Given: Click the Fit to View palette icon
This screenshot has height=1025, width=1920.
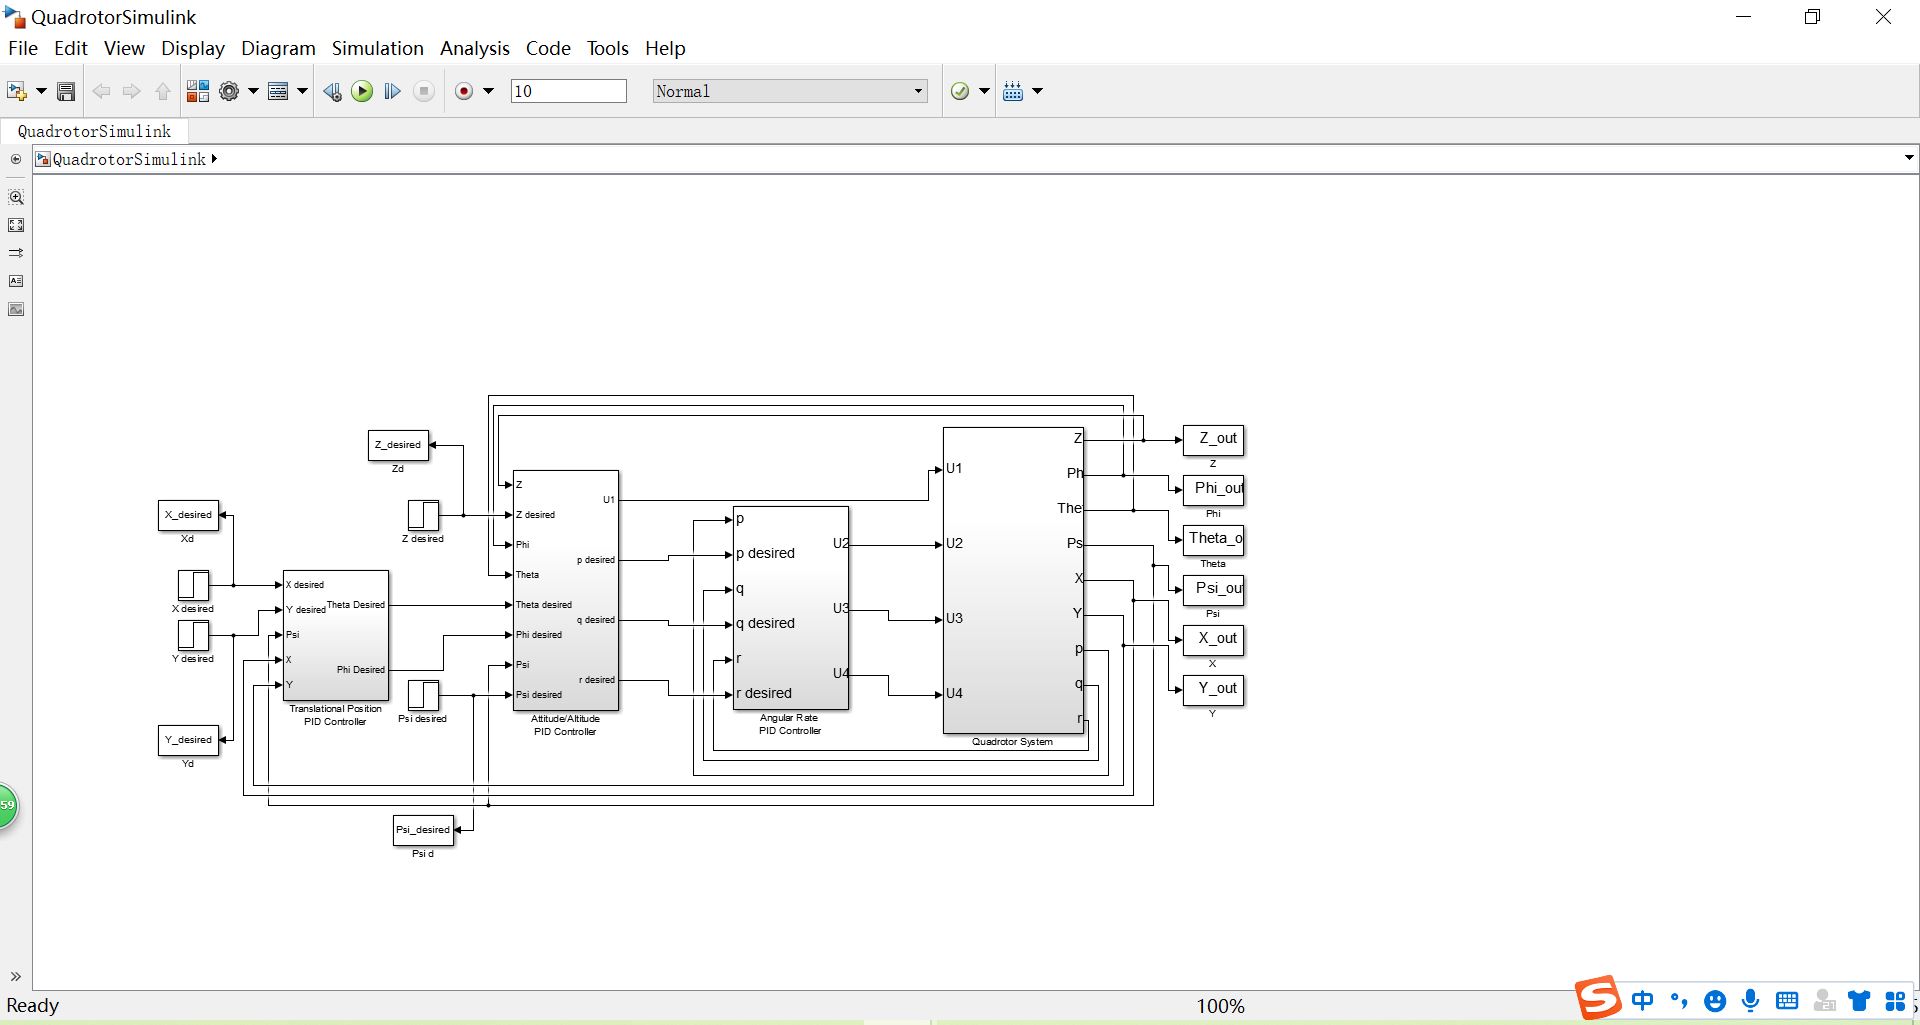Looking at the screenshot, I should click(16, 226).
